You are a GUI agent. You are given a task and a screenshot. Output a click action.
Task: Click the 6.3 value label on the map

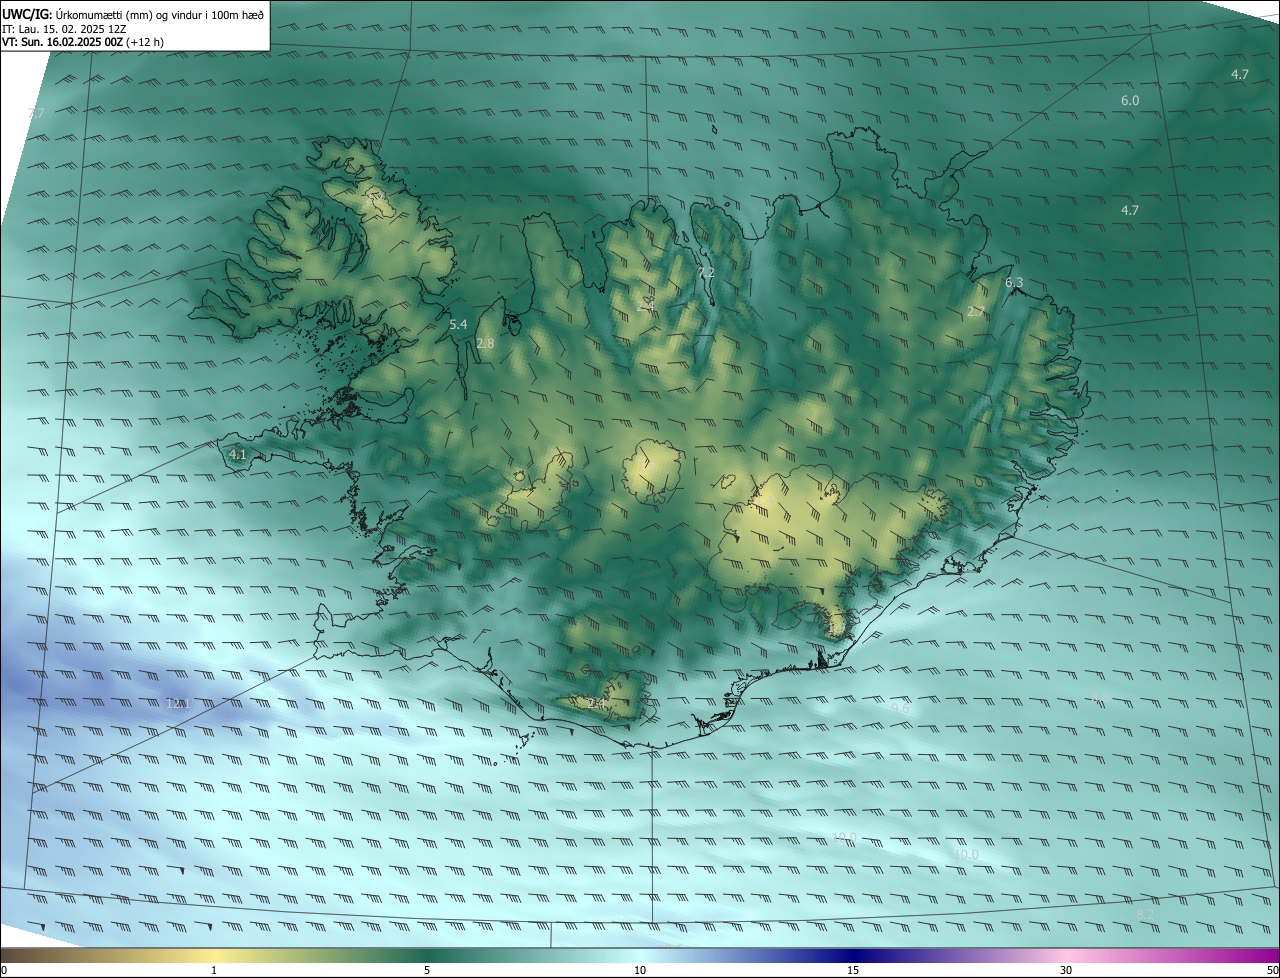(x=1014, y=283)
